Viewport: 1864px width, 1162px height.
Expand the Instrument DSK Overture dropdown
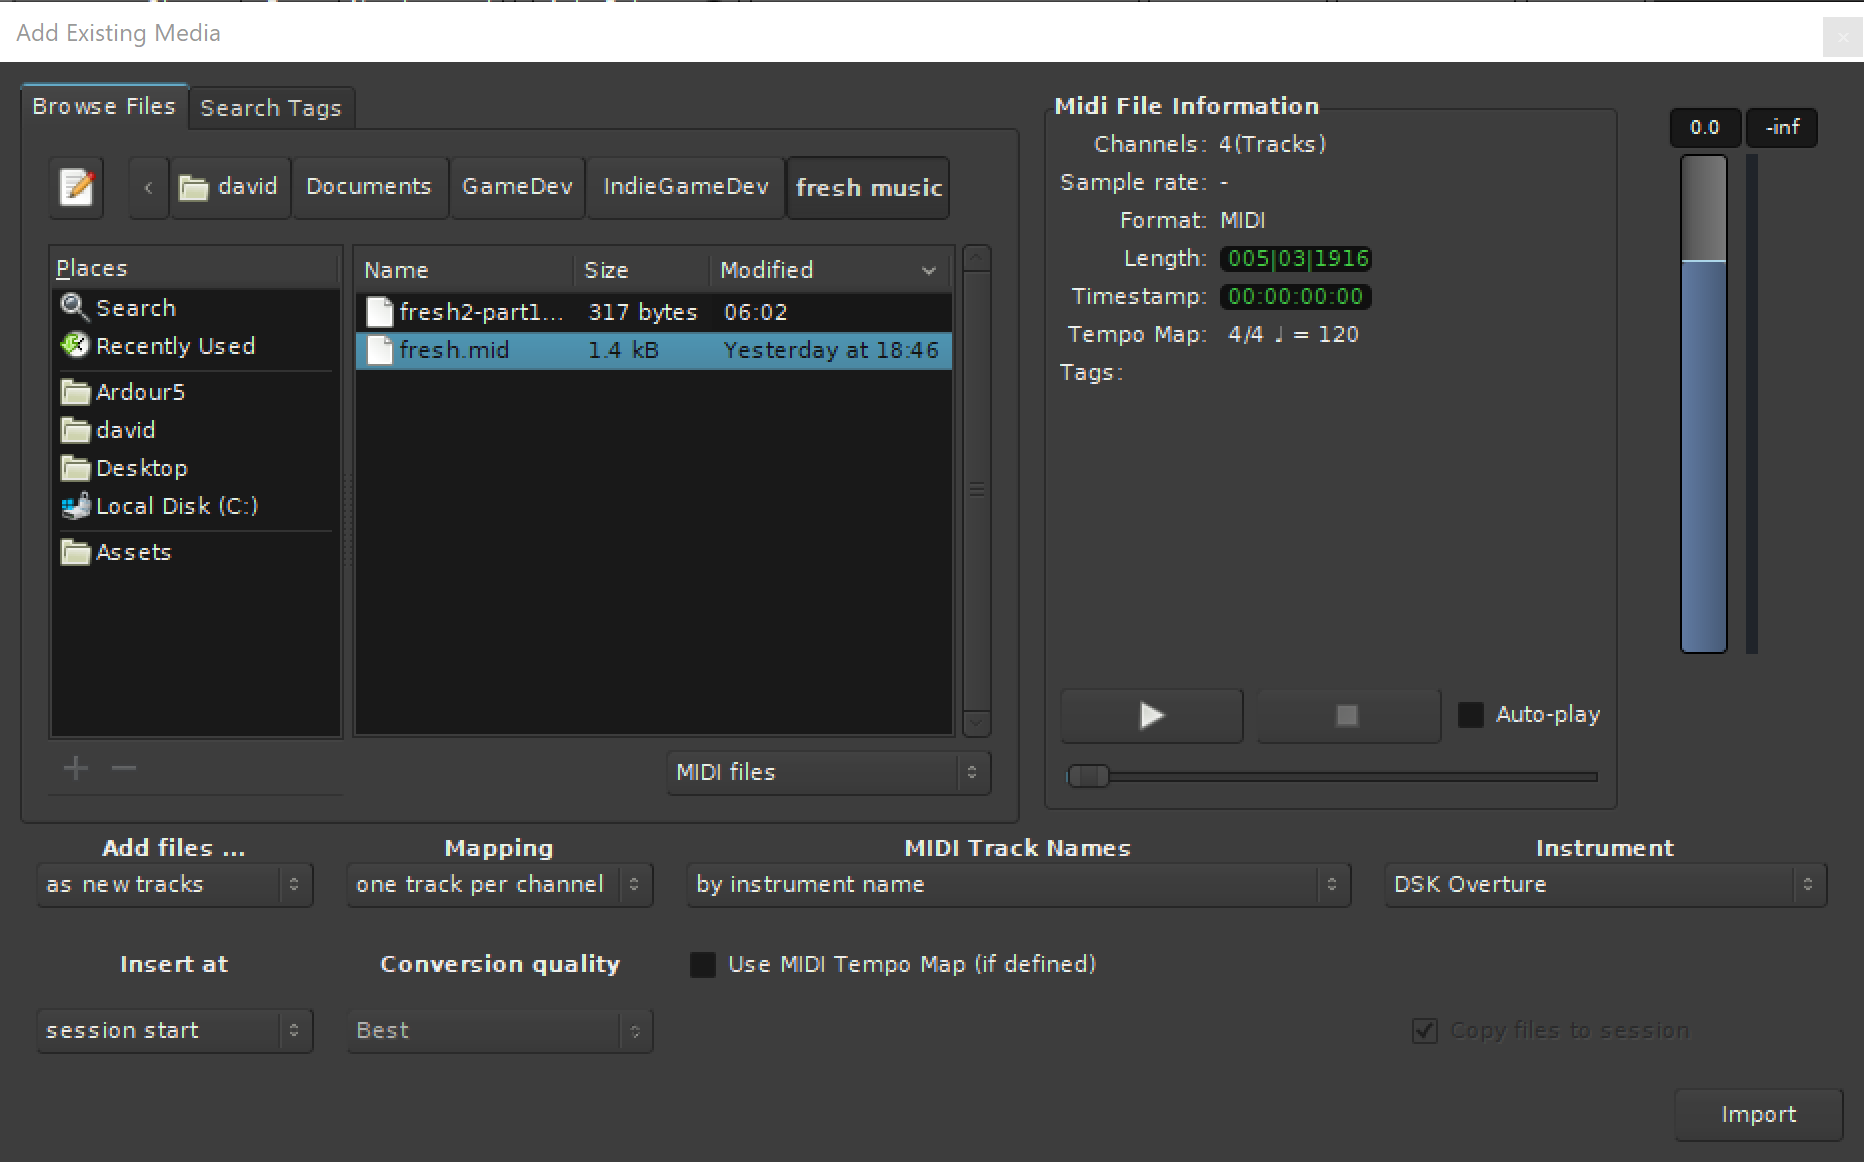1604,885
